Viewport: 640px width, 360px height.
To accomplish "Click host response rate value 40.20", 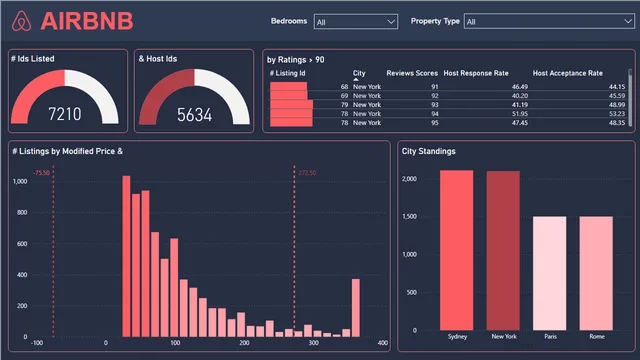I will [520, 96].
